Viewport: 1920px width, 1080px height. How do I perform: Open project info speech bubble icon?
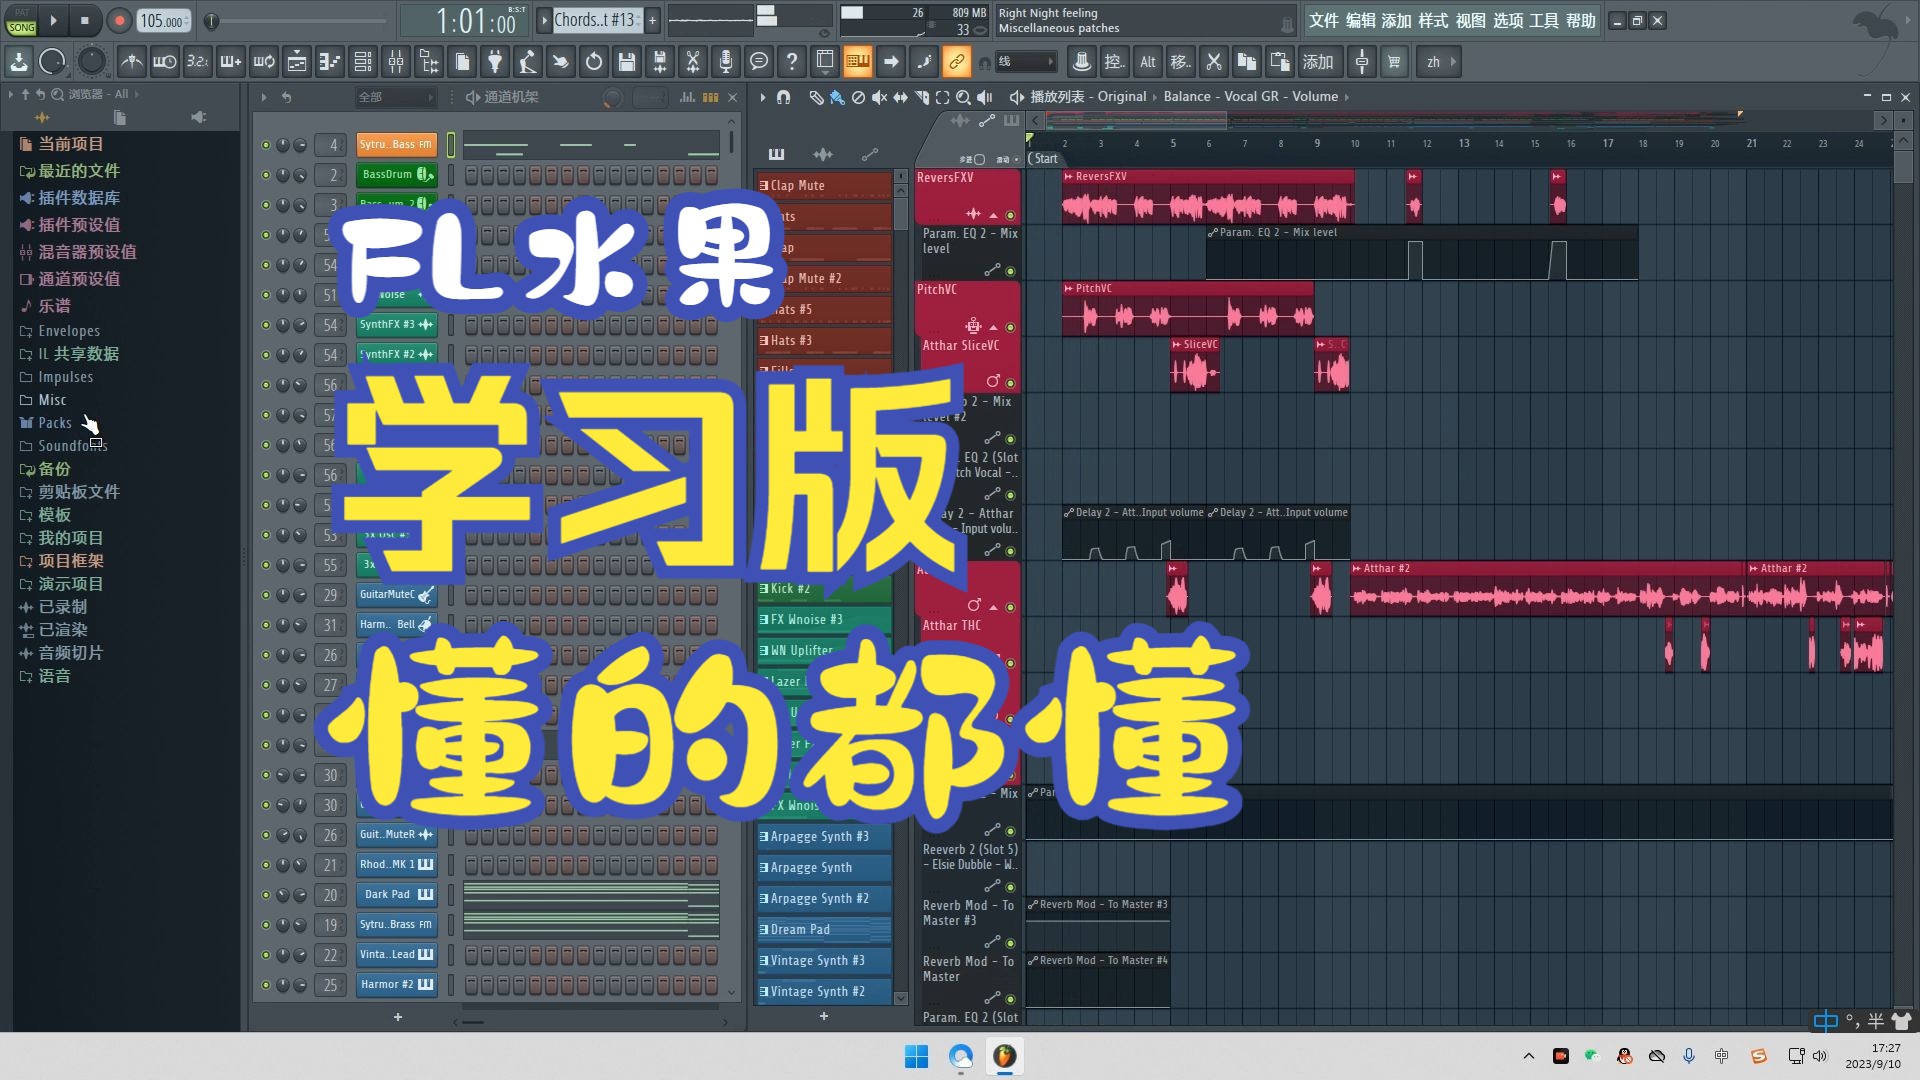click(758, 62)
